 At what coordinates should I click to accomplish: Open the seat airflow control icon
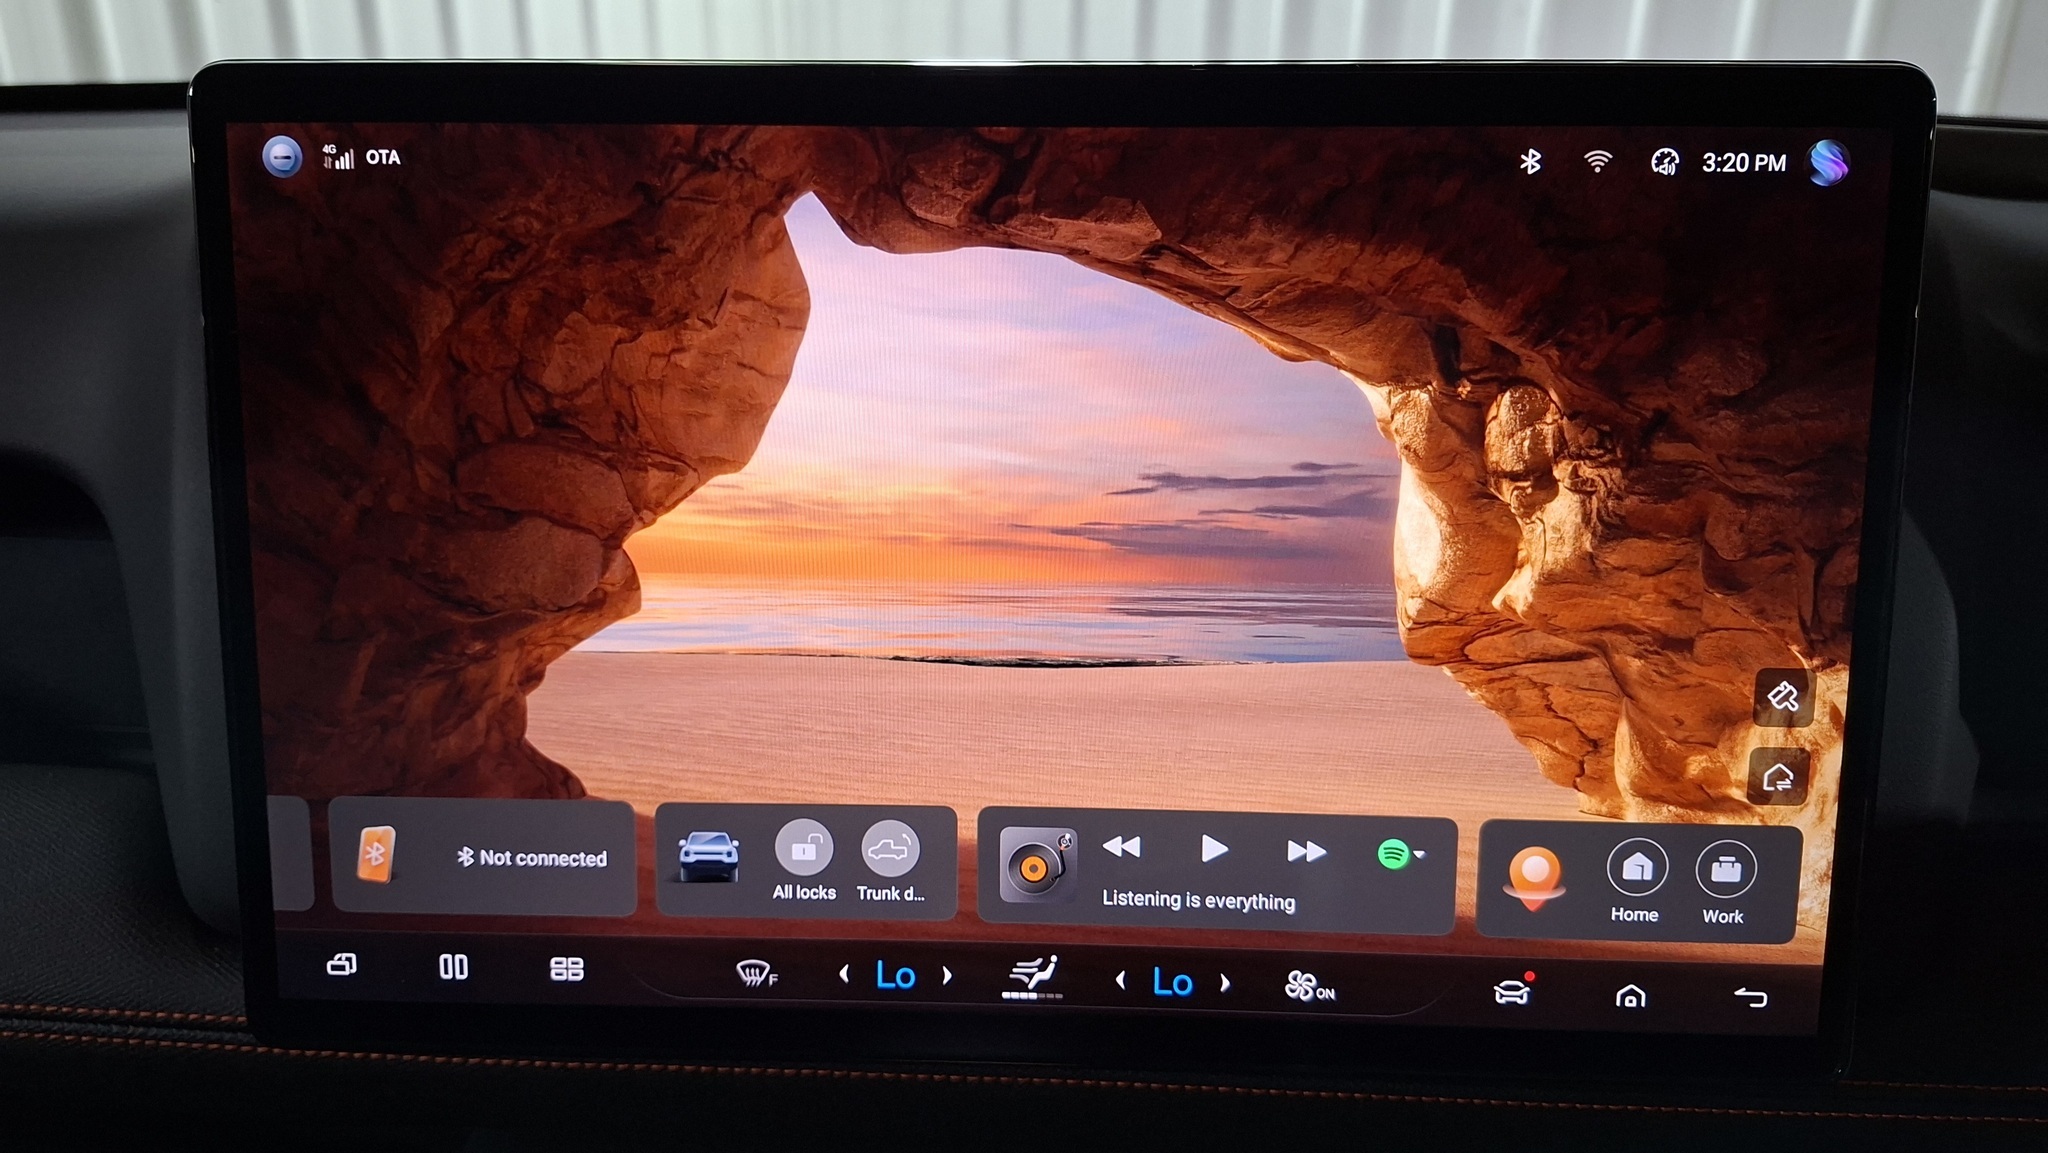click(x=1032, y=976)
